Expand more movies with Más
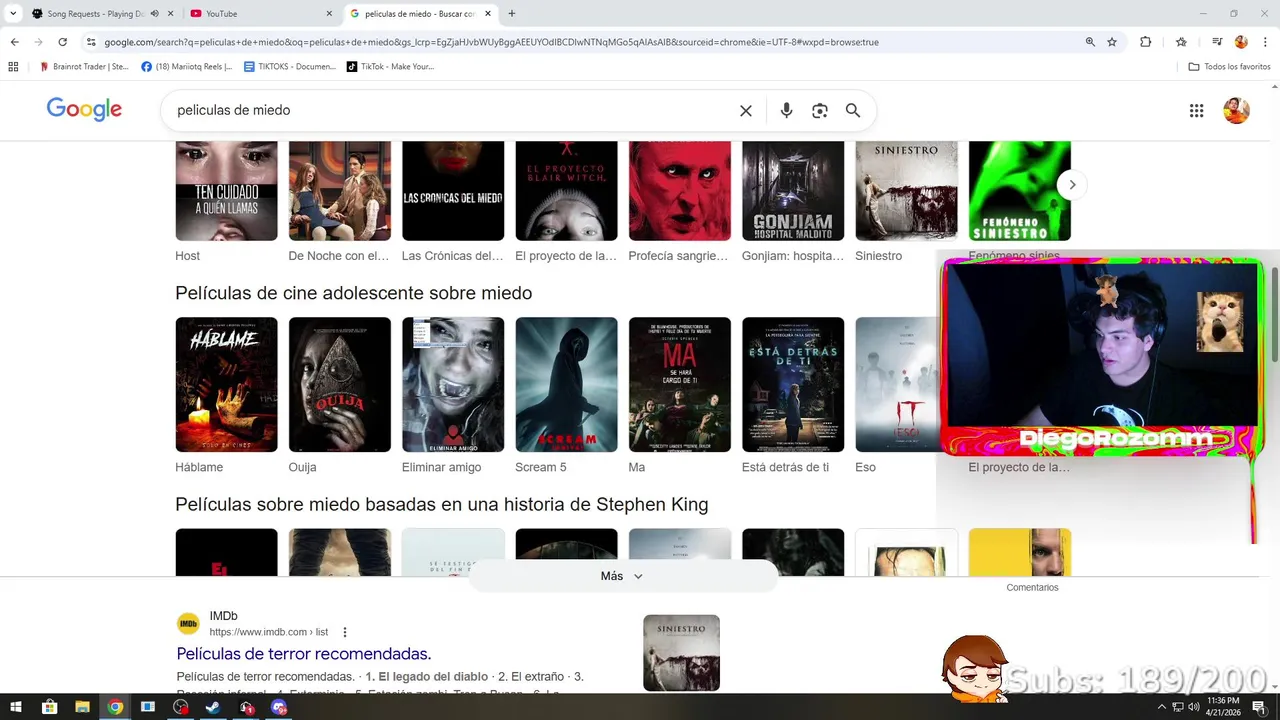The width and height of the screenshot is (1280, 720). 622,576
